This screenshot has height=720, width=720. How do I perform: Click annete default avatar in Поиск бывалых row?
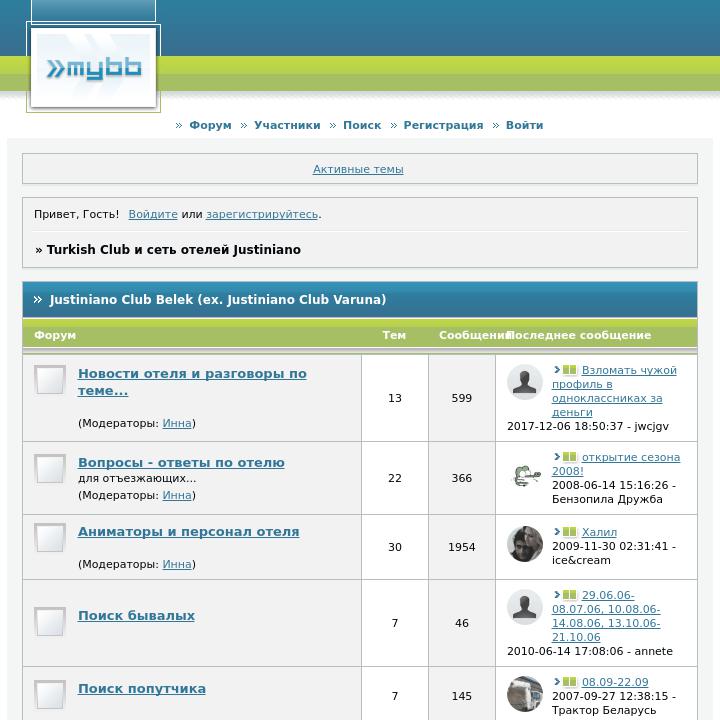coord(525,607)
